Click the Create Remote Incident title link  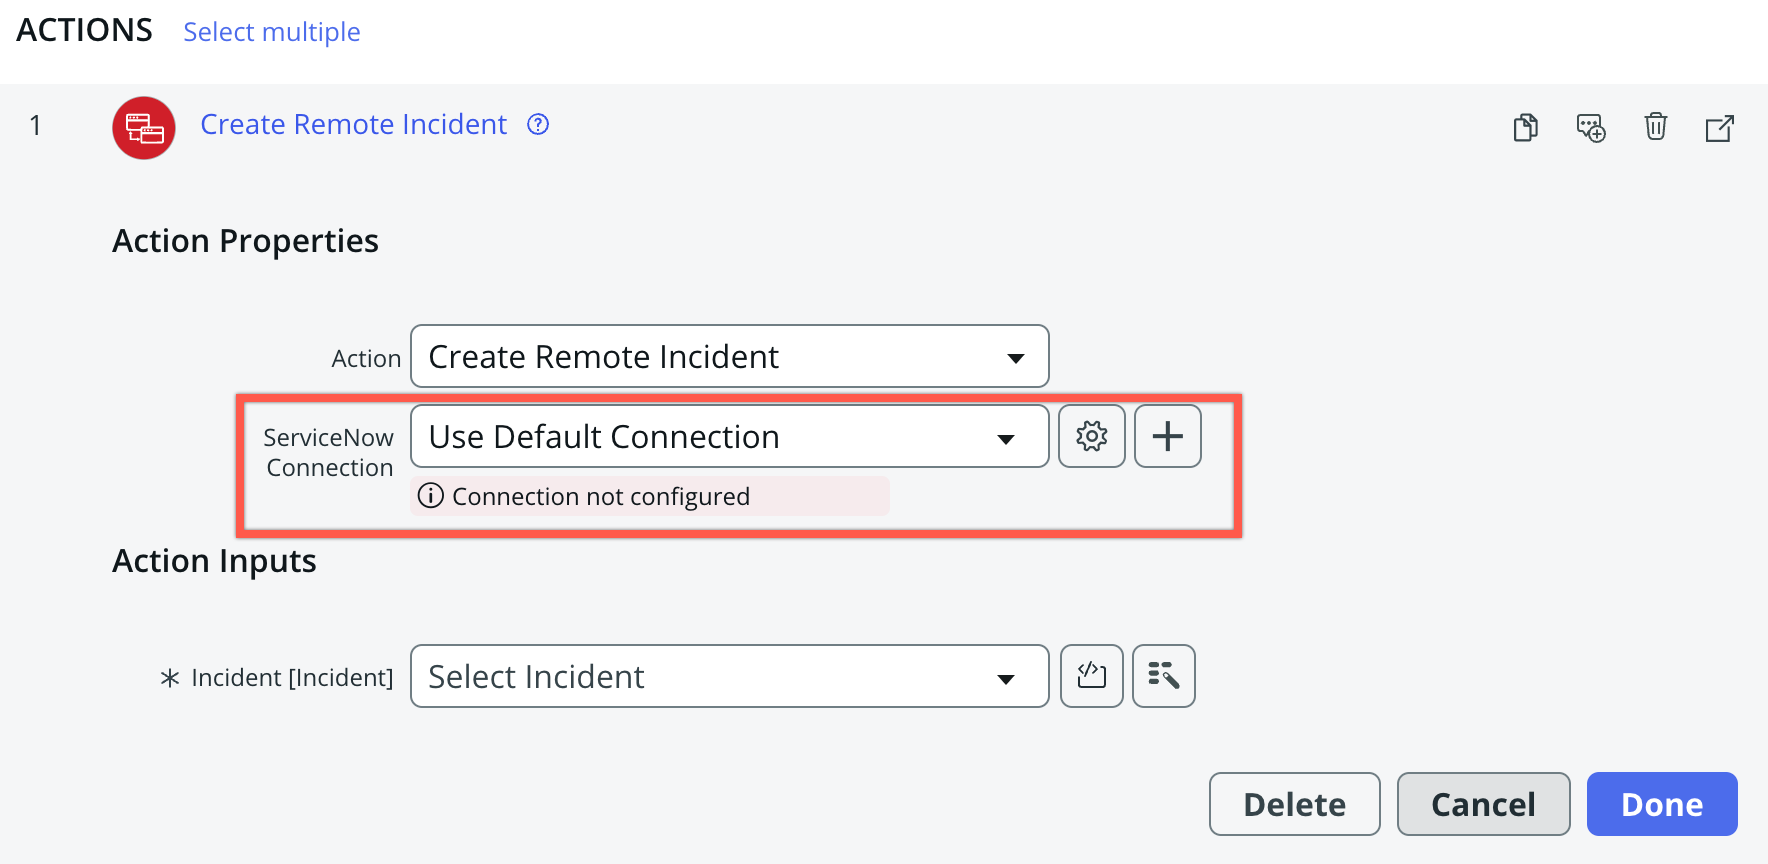[354, 124]
